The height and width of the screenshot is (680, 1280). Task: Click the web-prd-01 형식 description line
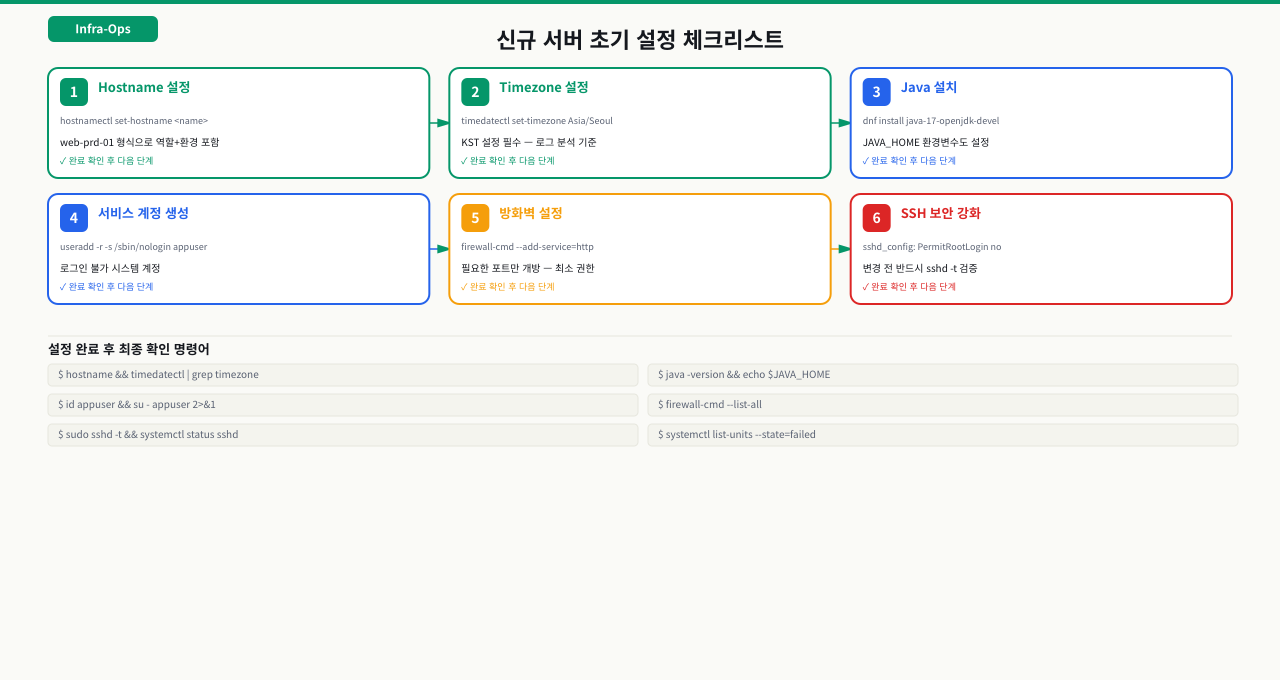[139, 142]
